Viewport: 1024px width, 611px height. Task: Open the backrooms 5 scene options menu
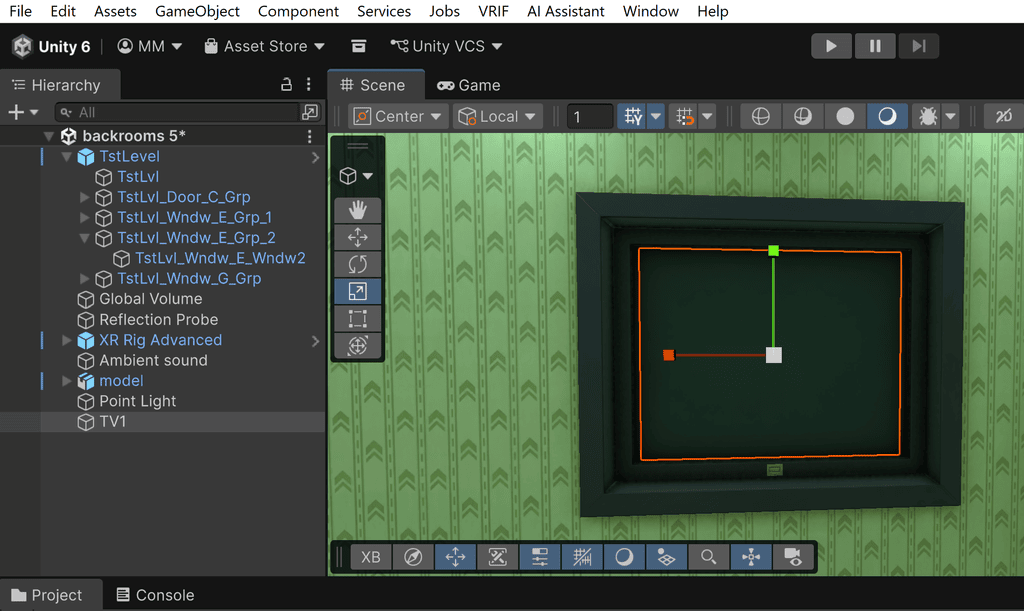pyautogui.click(x=310, y=136)
